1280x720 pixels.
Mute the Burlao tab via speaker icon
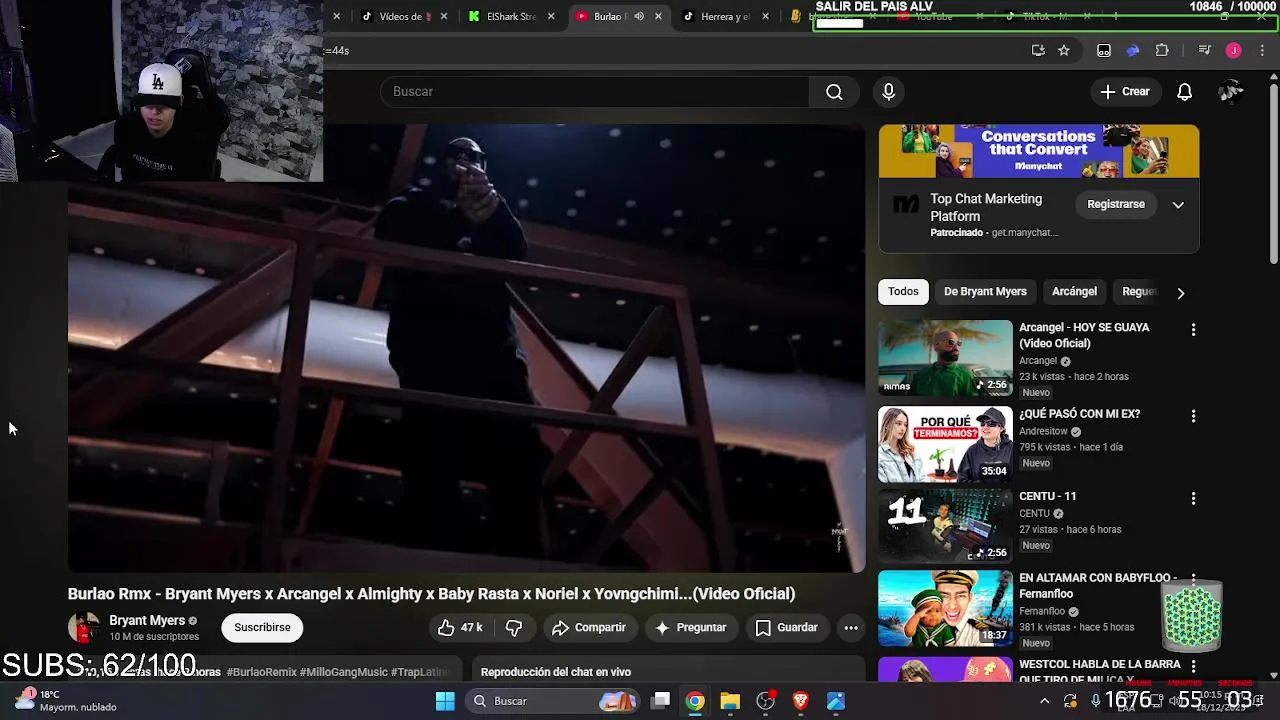pos(639,16)
